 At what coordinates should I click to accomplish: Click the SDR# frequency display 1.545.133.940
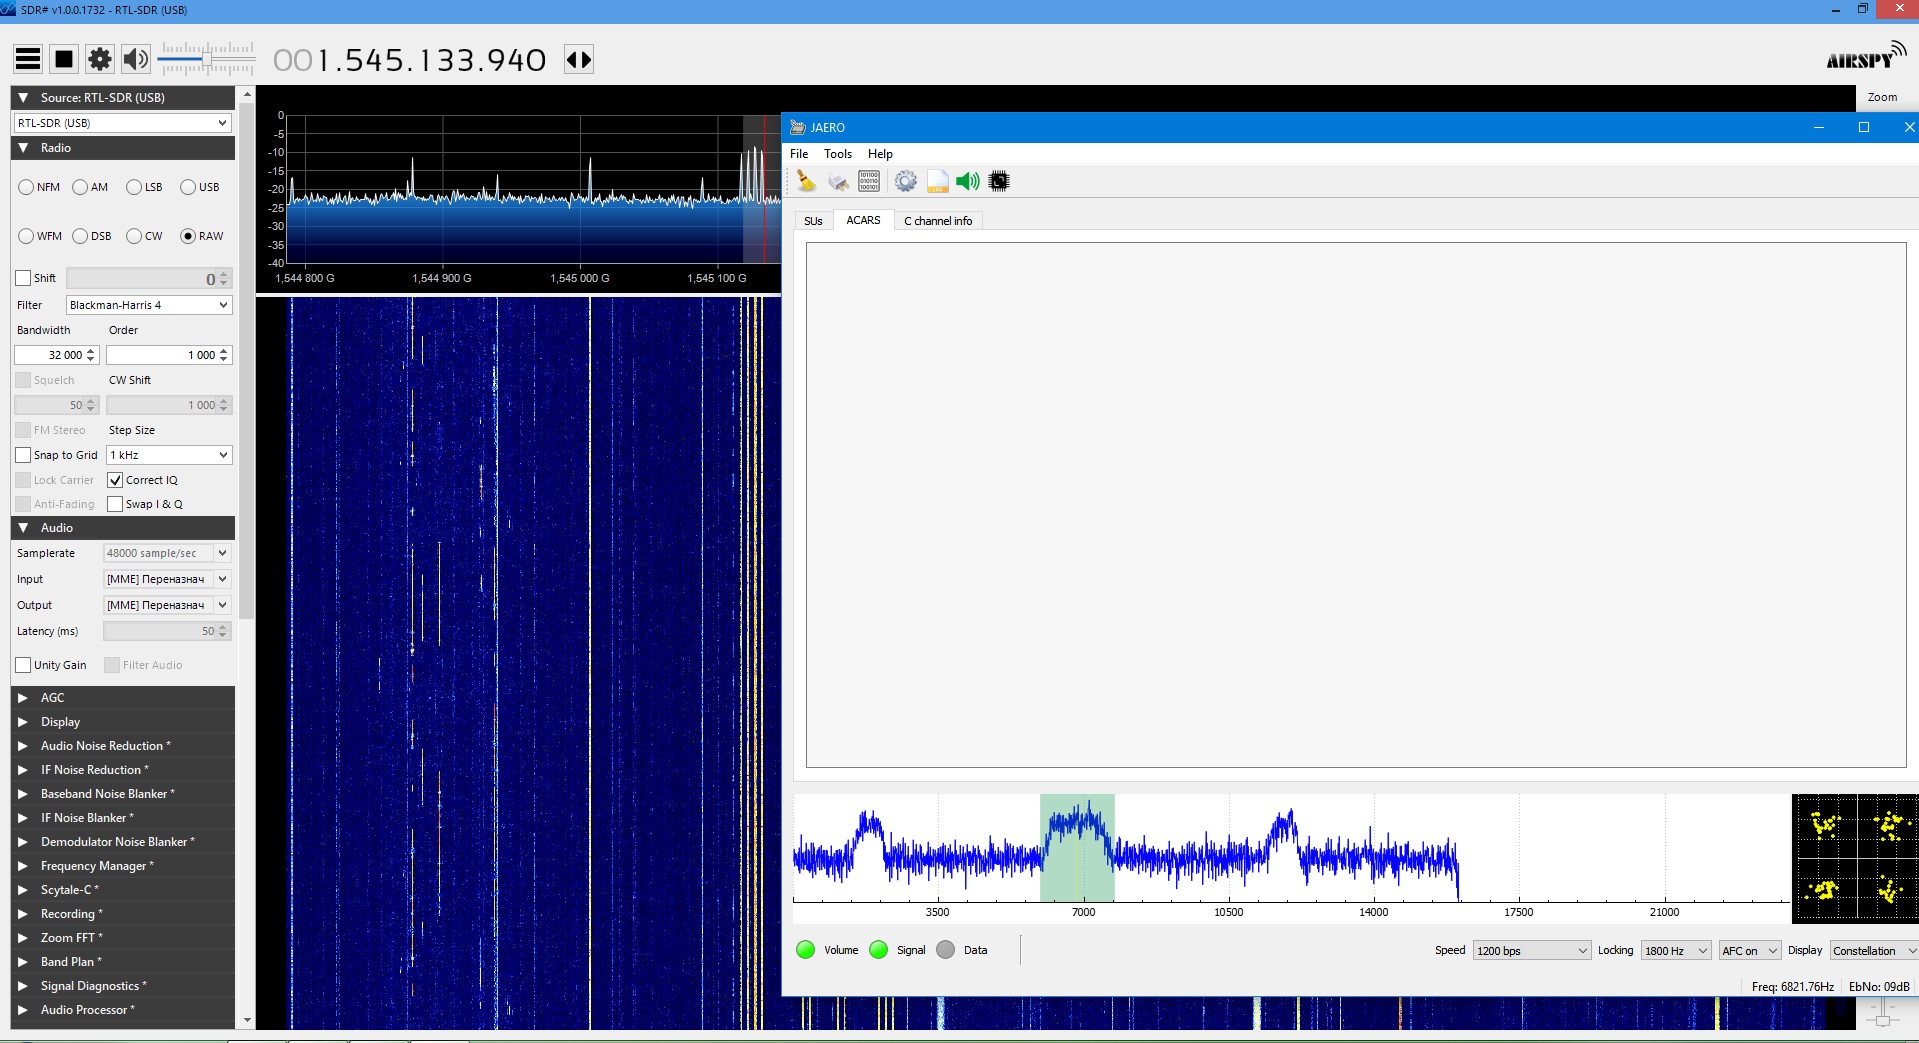[410, 60]
